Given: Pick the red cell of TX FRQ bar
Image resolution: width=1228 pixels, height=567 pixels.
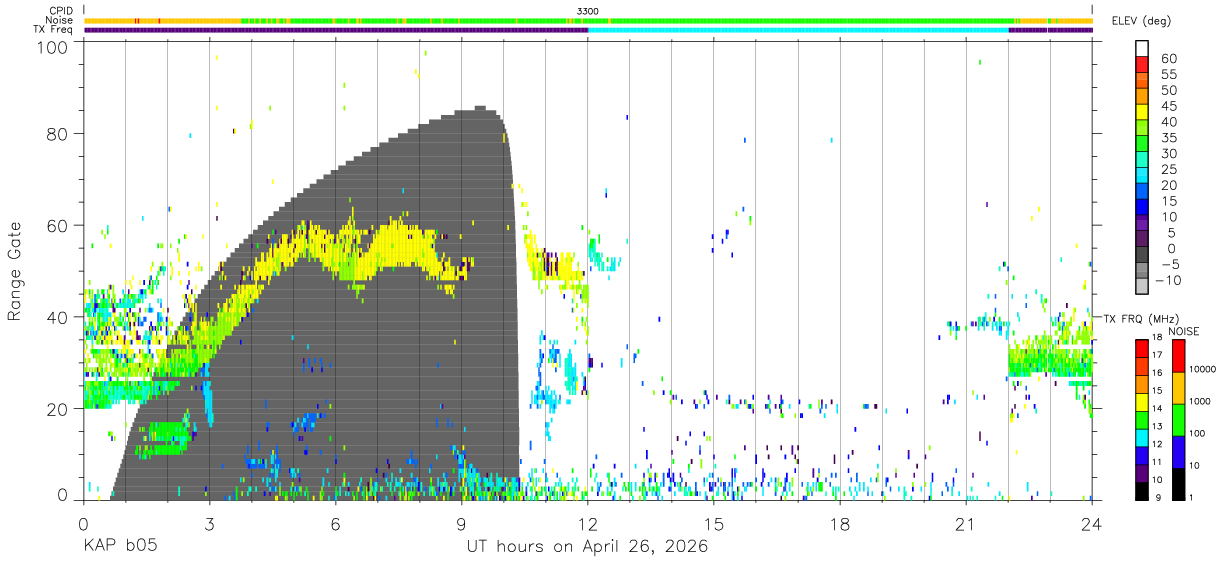Looking at the screenshot, I should (1140, 348).
